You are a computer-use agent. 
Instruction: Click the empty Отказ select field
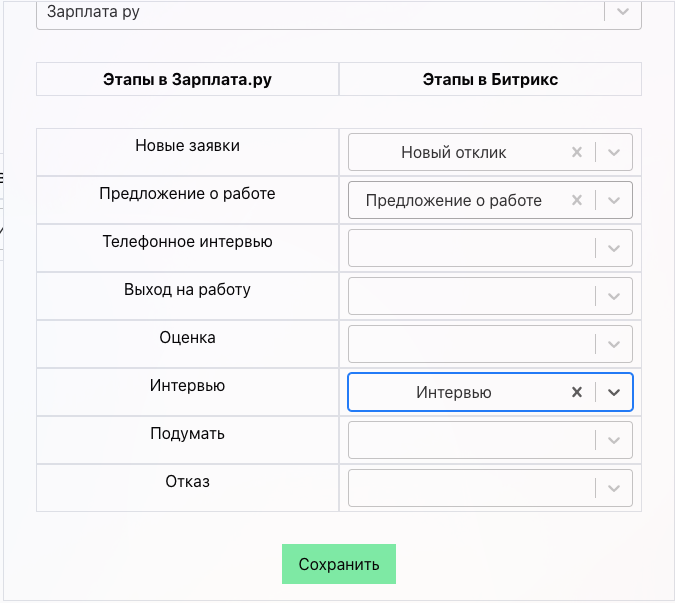[x=470, y=488]
